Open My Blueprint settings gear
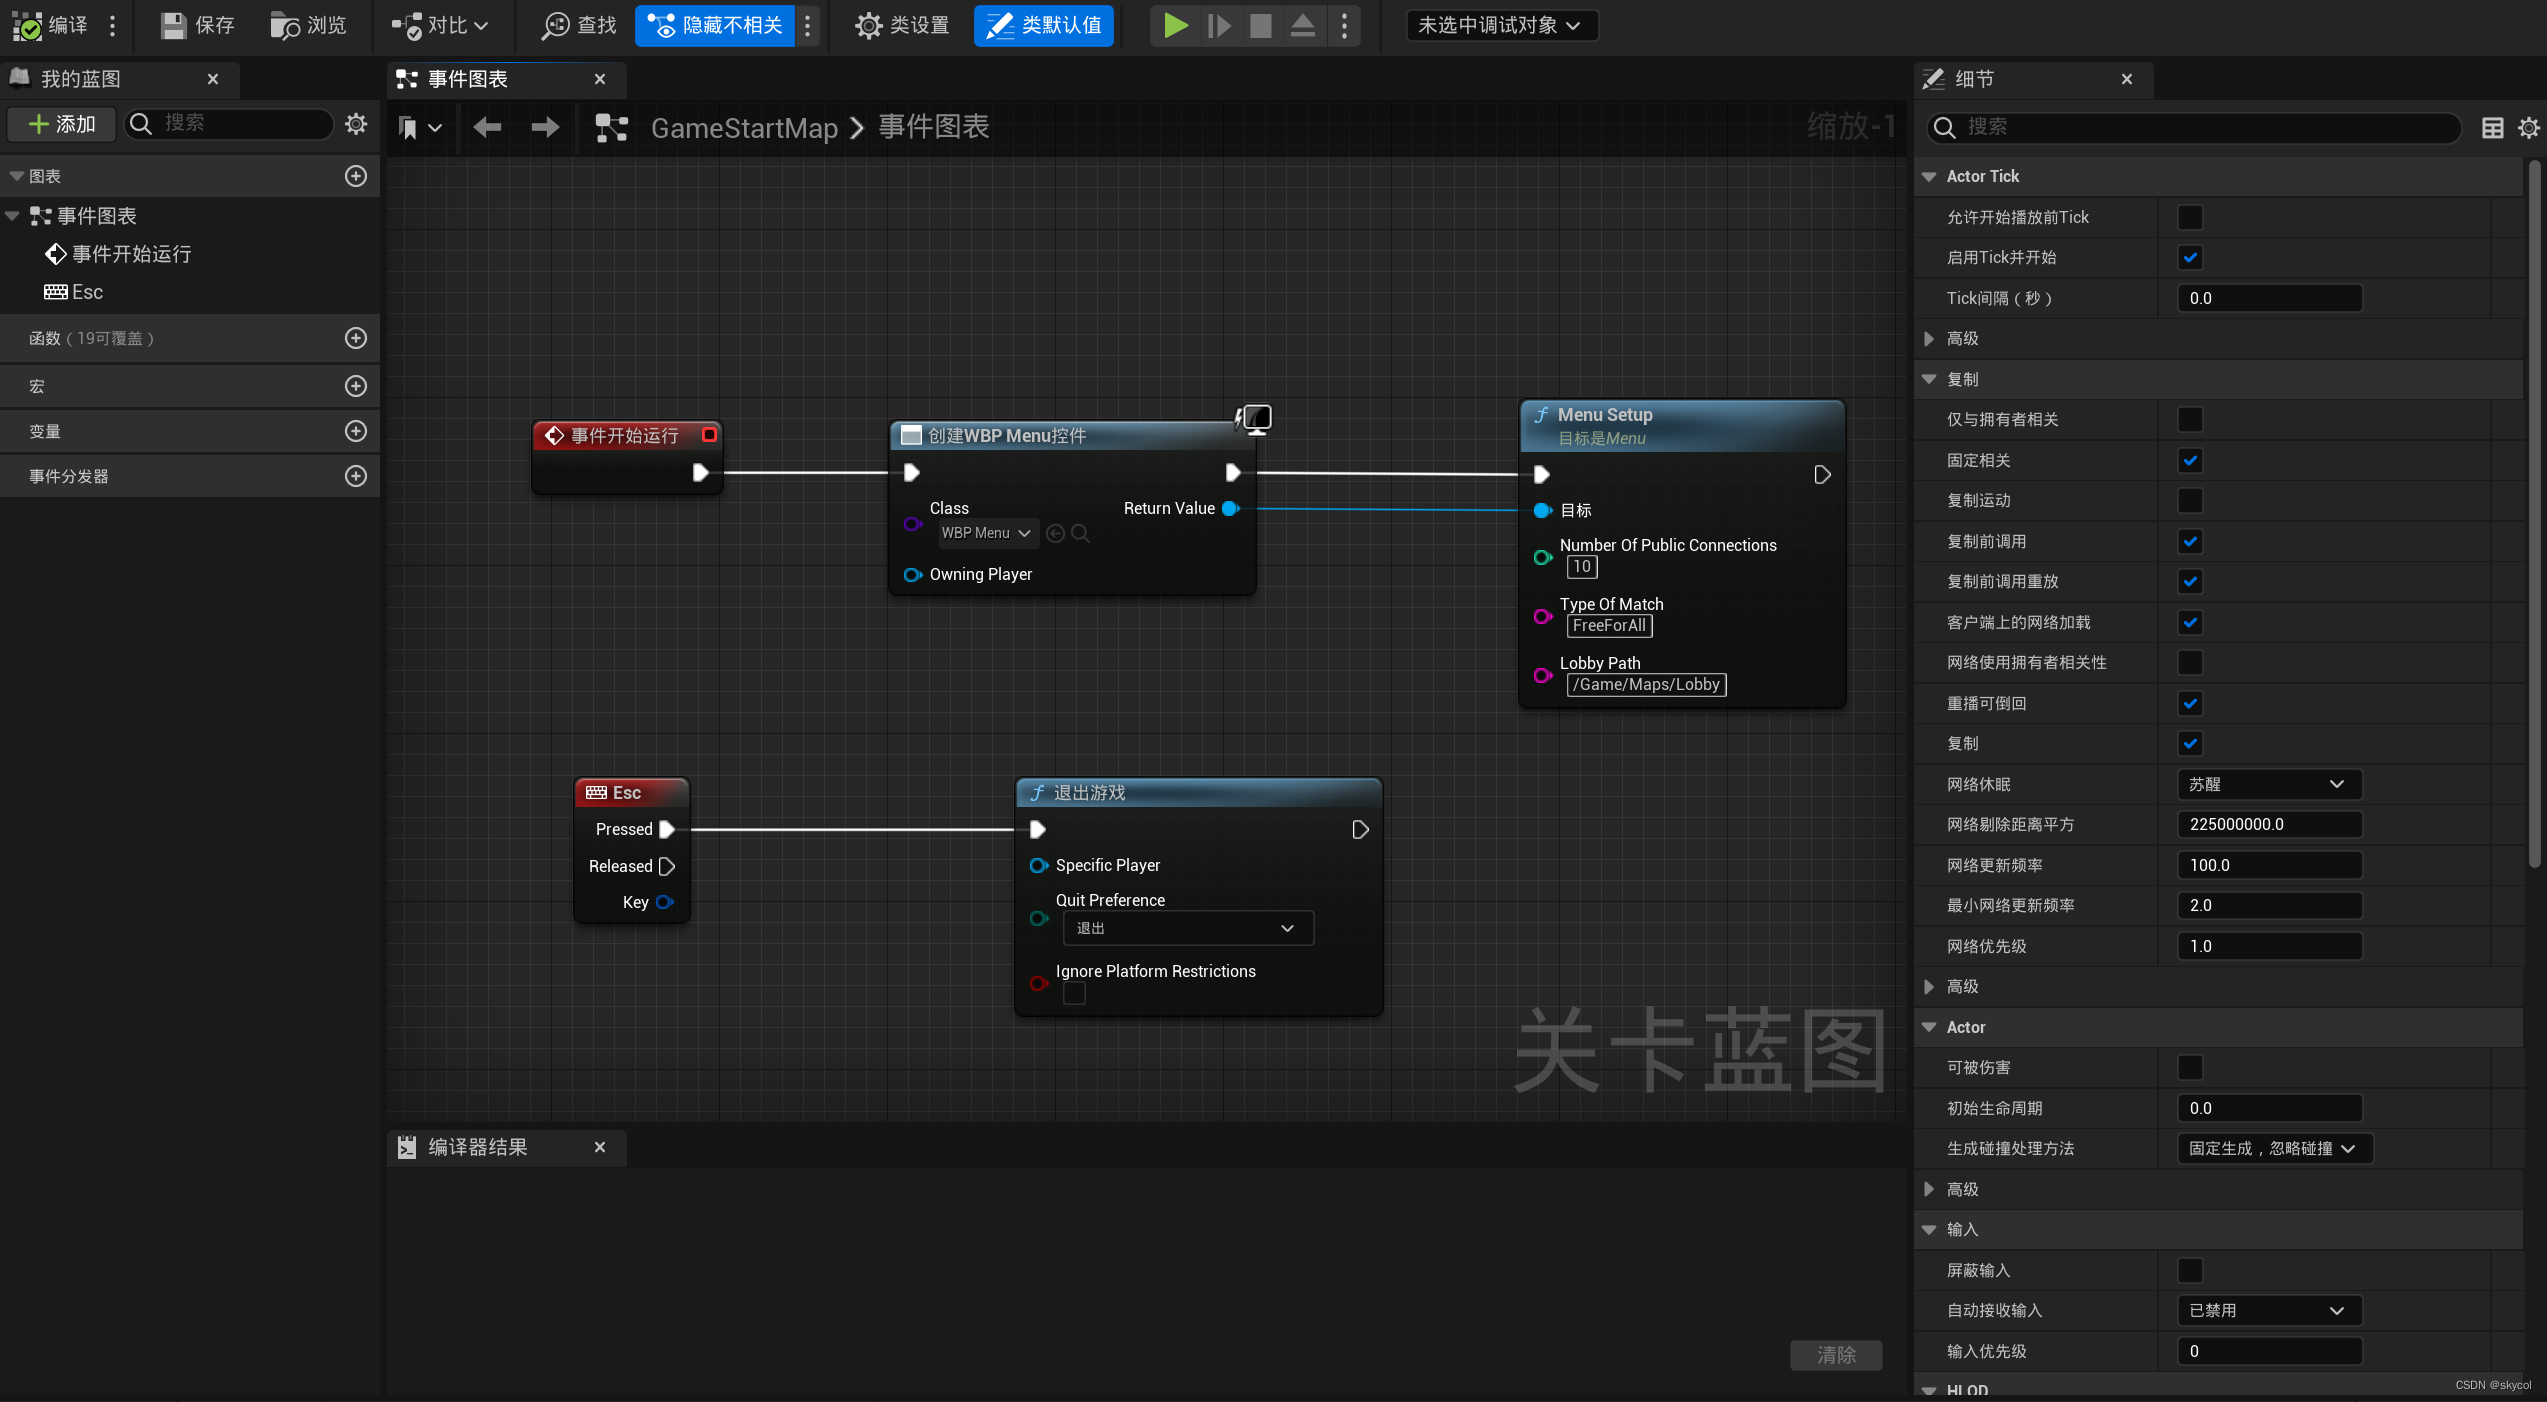The width and height of the screenshot is (2547, 1402). point(356,124)
